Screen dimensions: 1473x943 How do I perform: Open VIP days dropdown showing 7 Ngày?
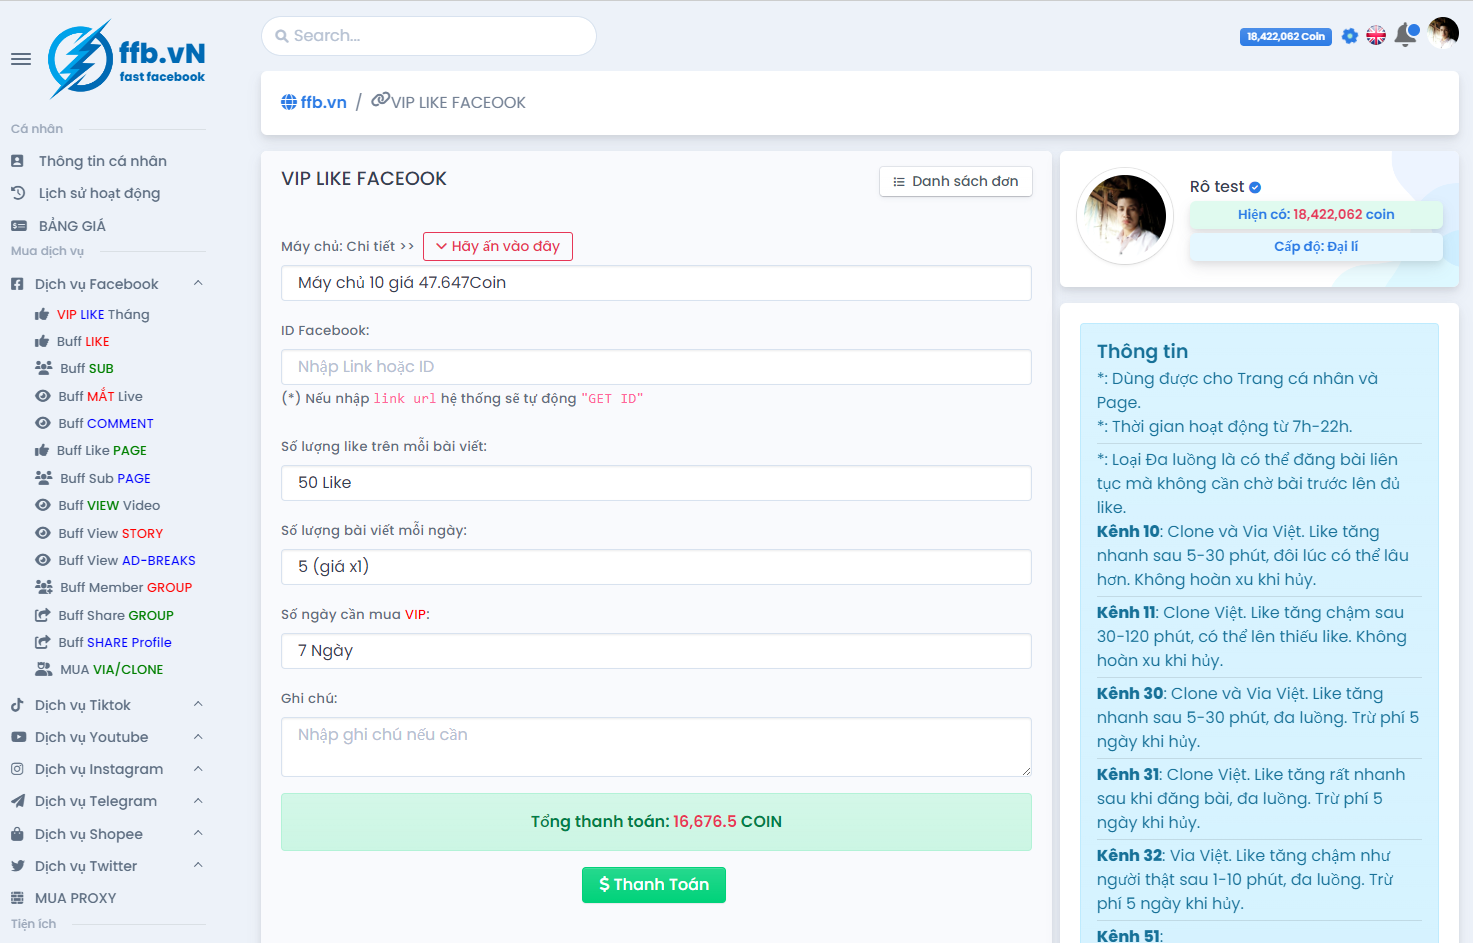(656, 651)
